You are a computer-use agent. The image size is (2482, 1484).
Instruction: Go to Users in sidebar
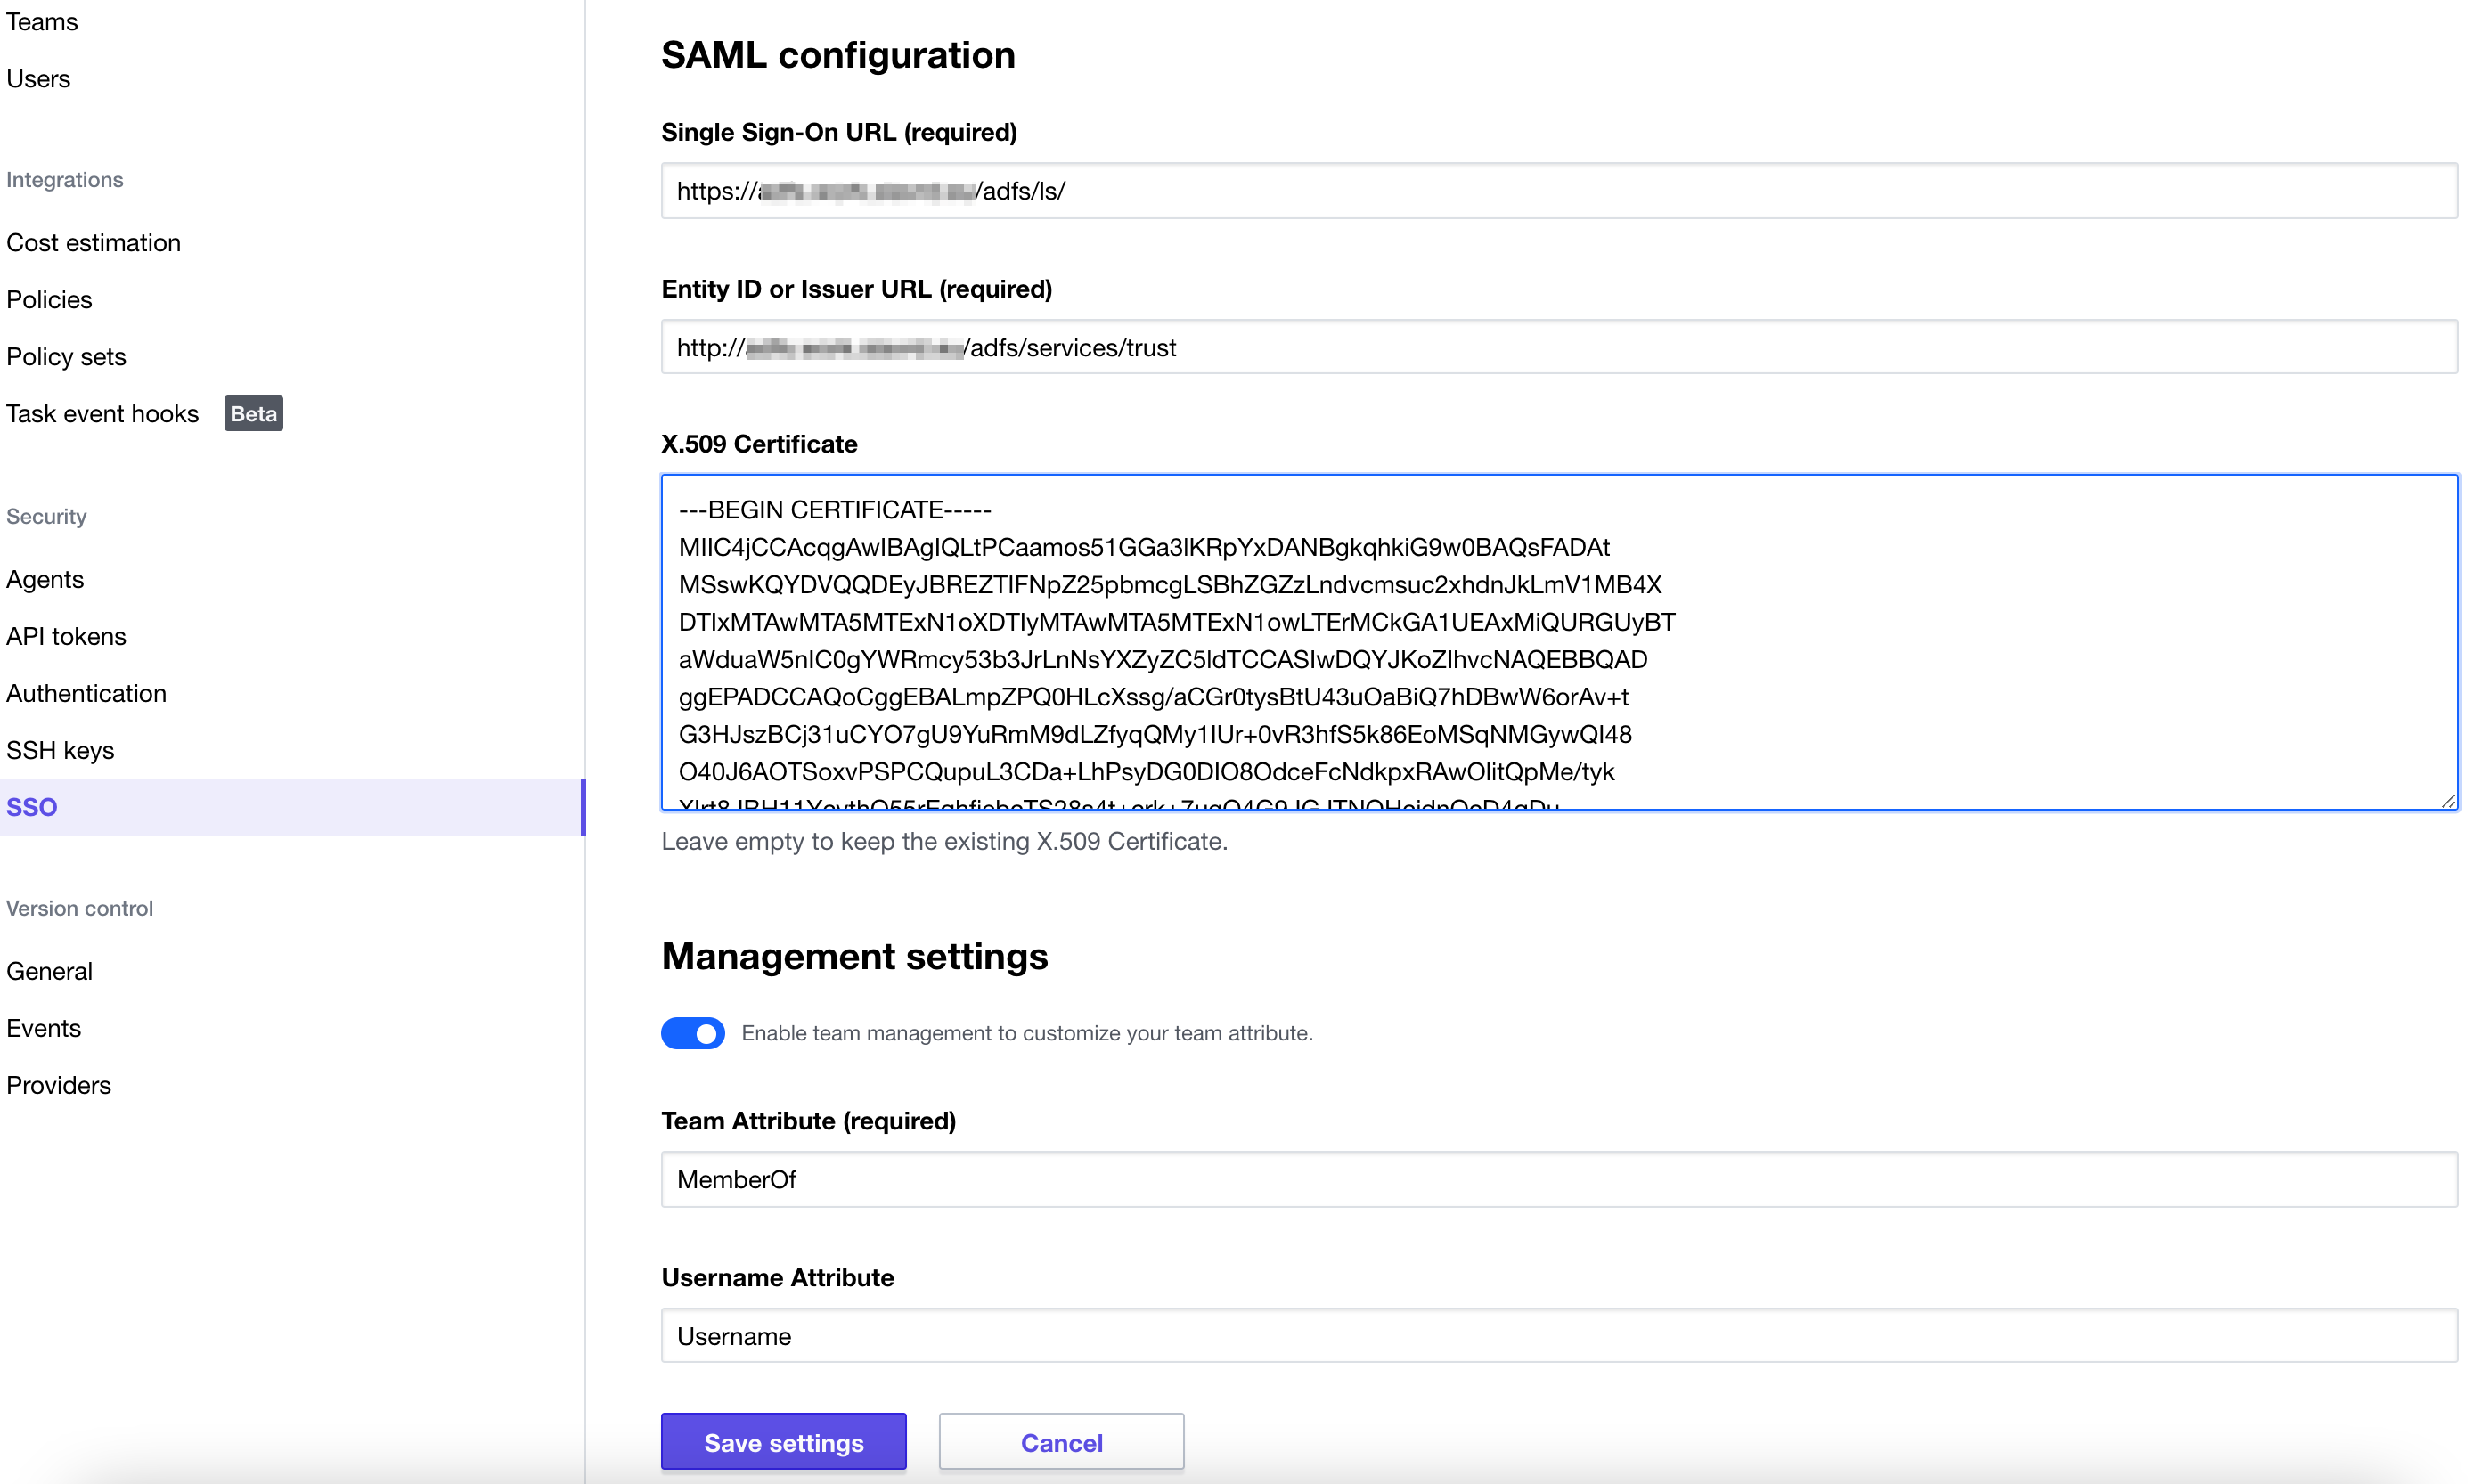(38, 79)
